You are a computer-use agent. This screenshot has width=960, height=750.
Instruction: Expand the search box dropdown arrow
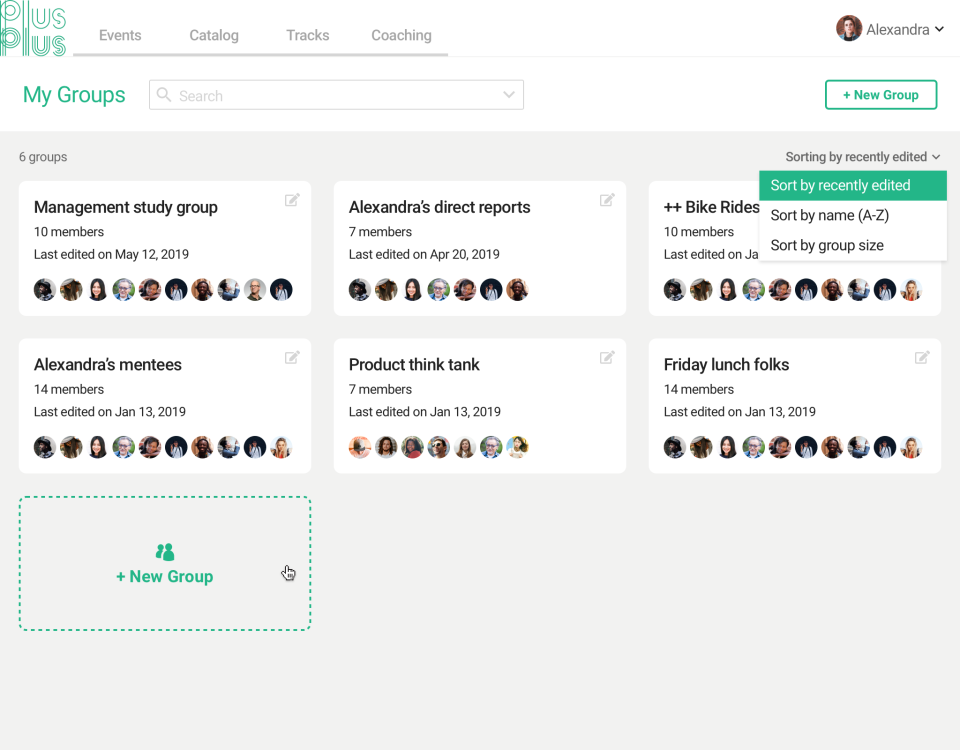tap(508, 95)
